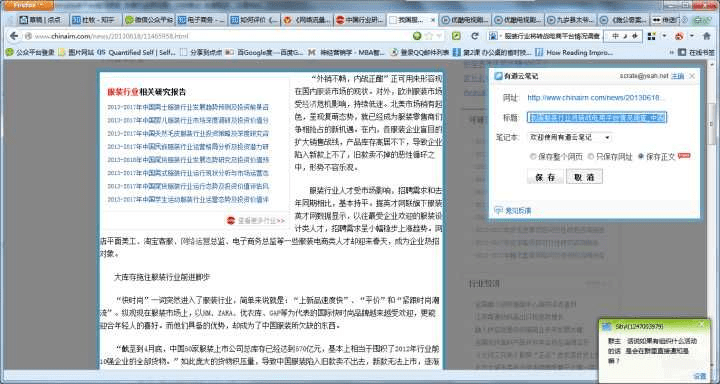Click the 中 input-method toolbar button
The height and width of the screenshot is (384, 720).
[615, 36]
